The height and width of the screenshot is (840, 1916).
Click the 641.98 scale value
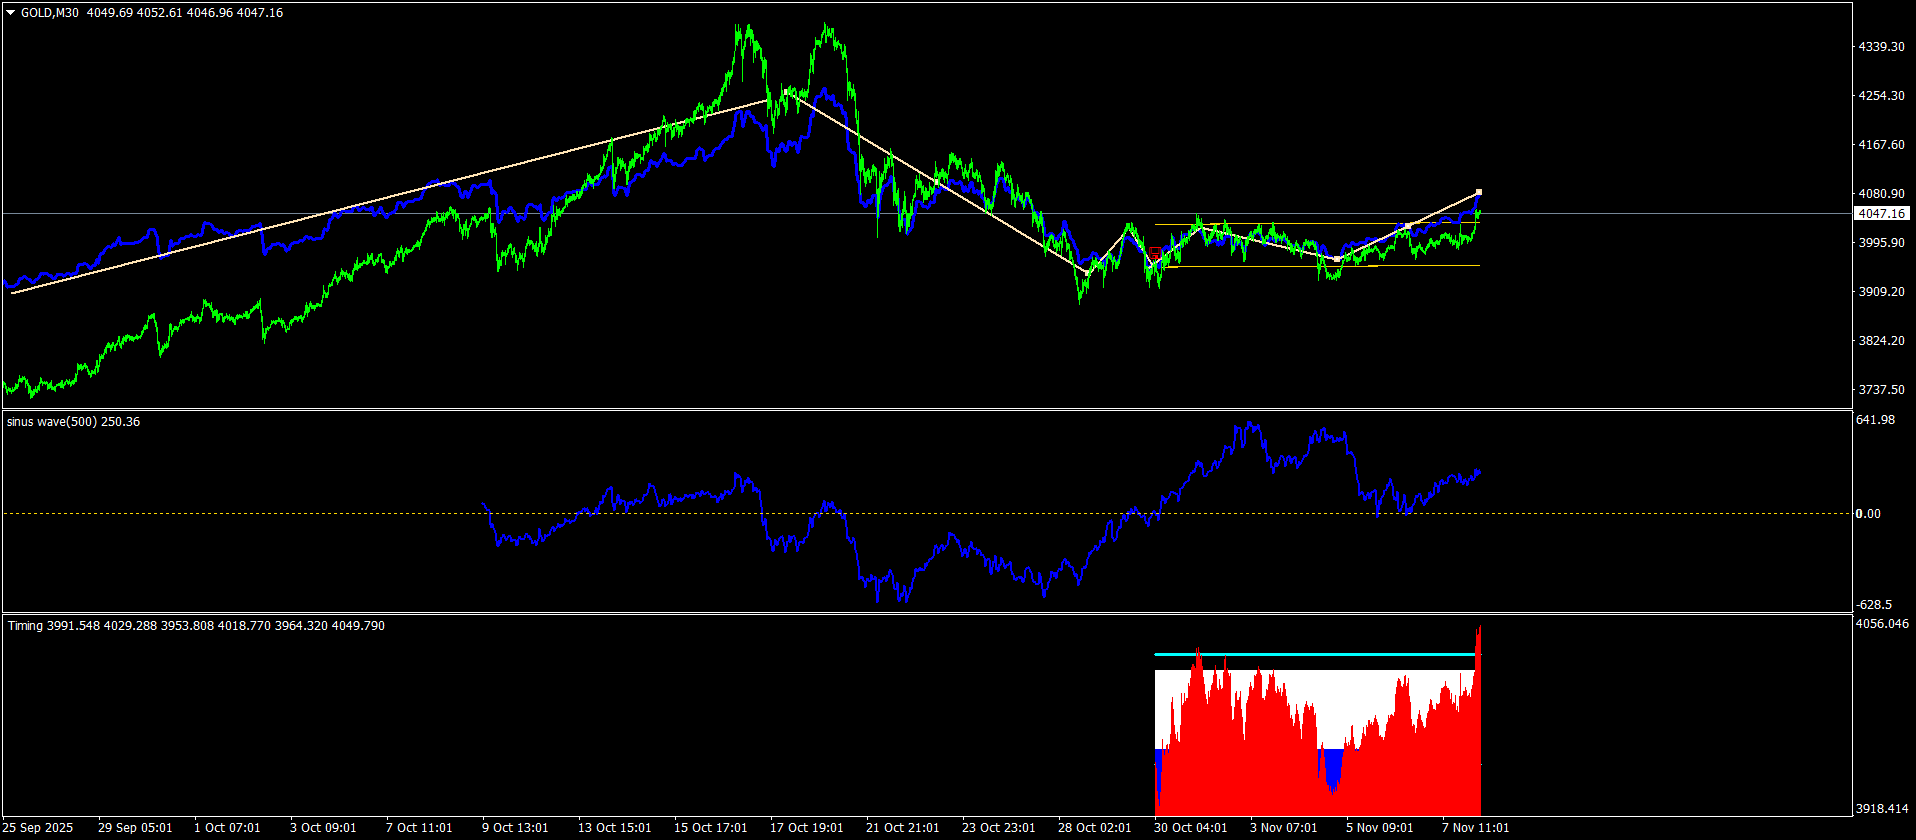1875,420
